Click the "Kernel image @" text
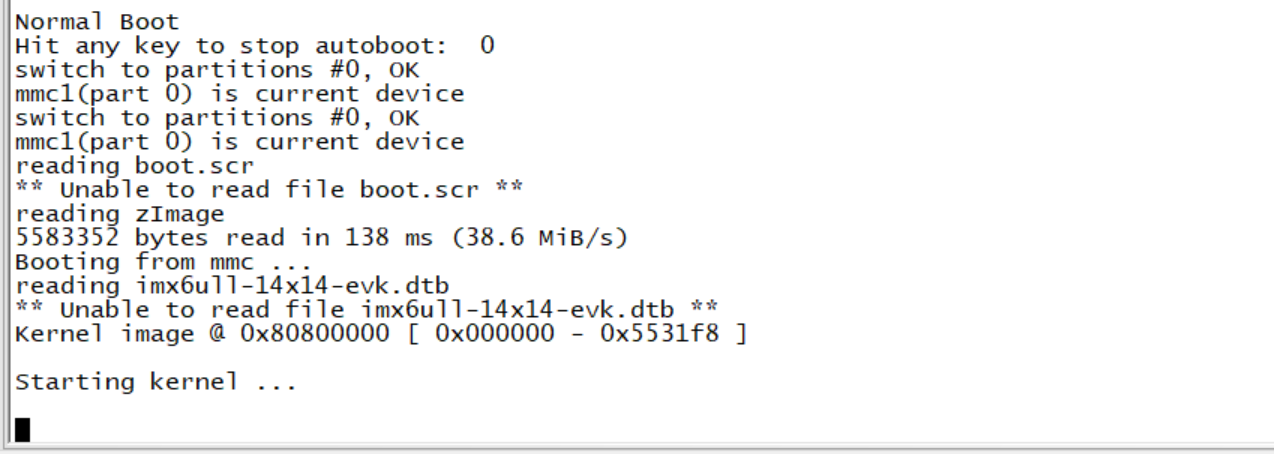The image size is (1274, 454). (119, 334)
